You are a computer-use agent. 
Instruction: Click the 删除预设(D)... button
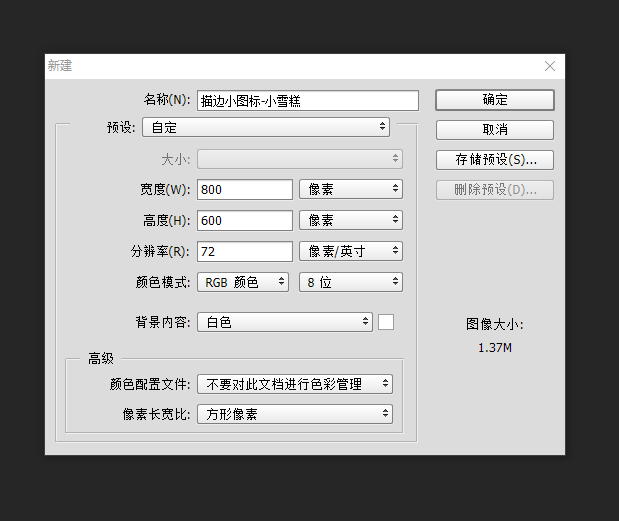(495, 190)
